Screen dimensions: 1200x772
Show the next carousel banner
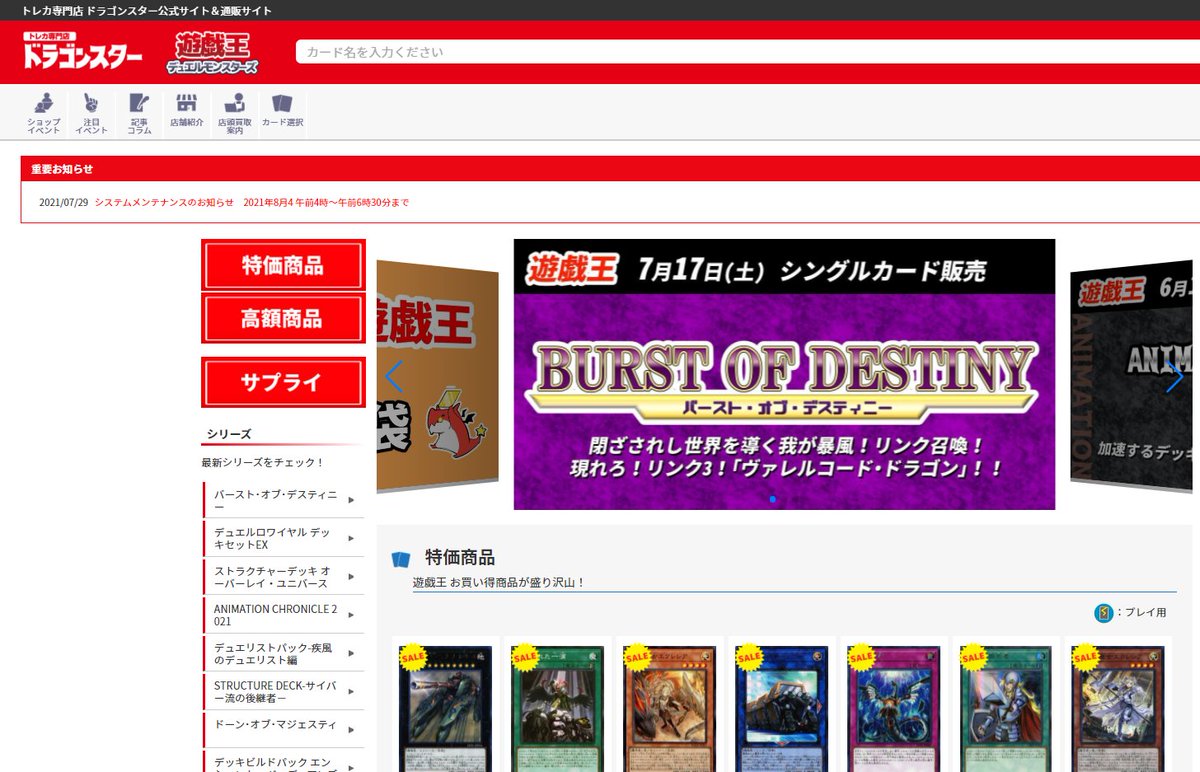tap(1174, 377)
